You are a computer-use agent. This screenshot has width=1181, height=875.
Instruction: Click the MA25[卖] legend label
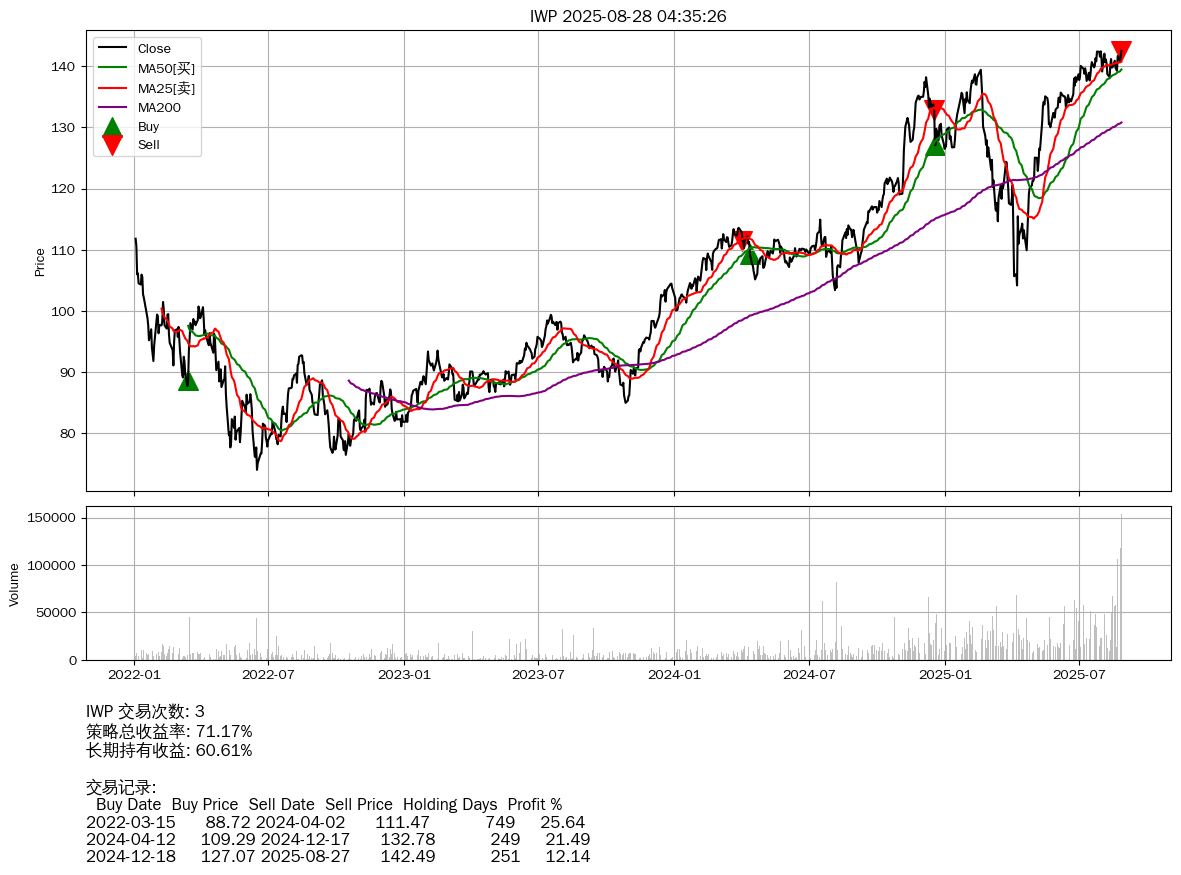click(x=166, y=88)
